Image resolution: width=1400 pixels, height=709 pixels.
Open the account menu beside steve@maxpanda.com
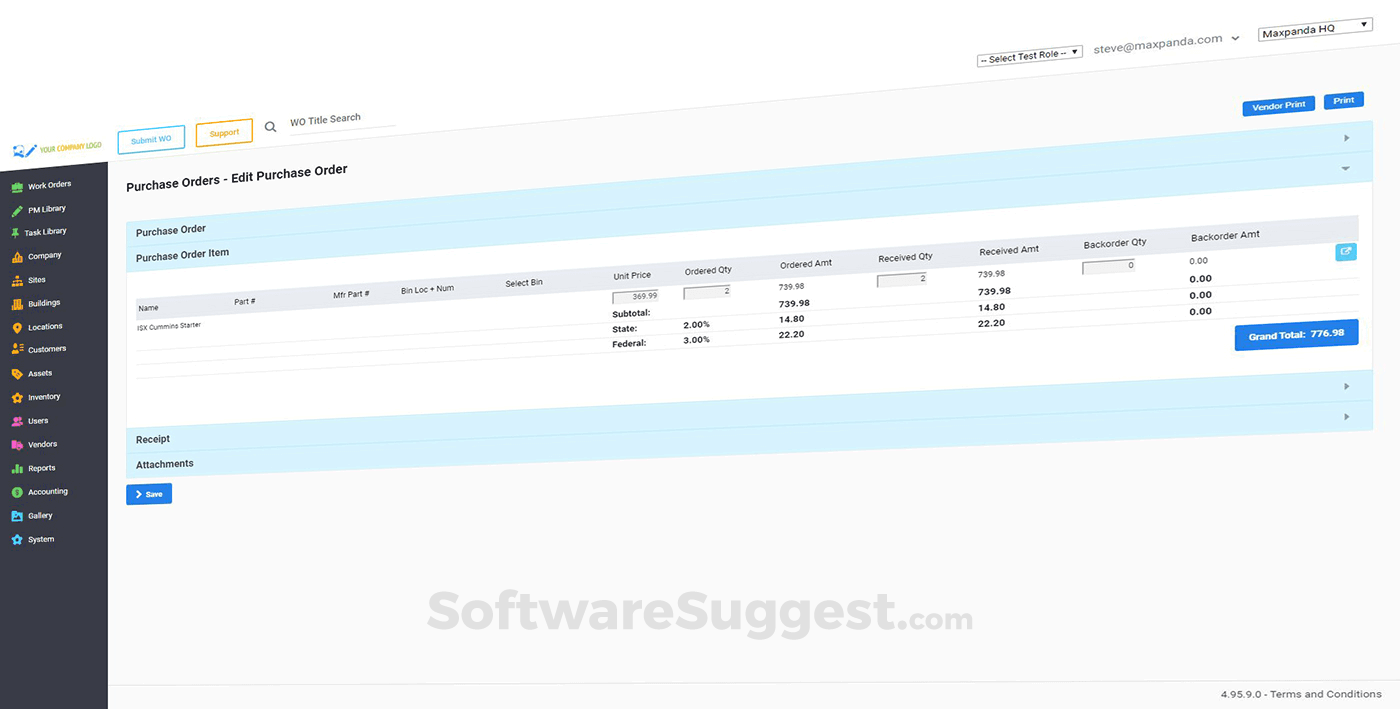pos(1237,37)
